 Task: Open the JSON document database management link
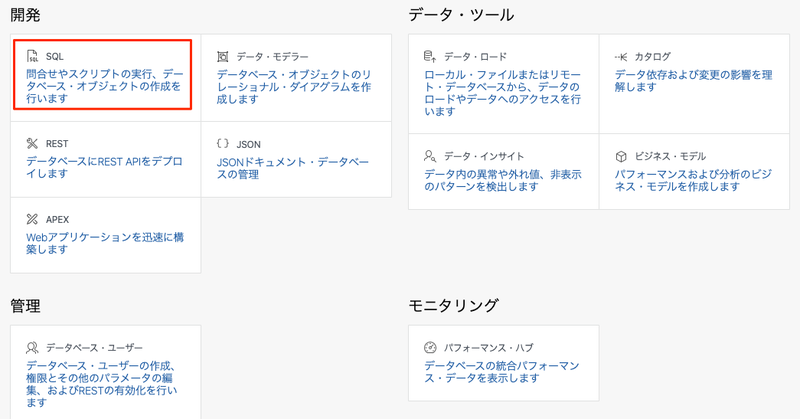click(x=292, y=167)
